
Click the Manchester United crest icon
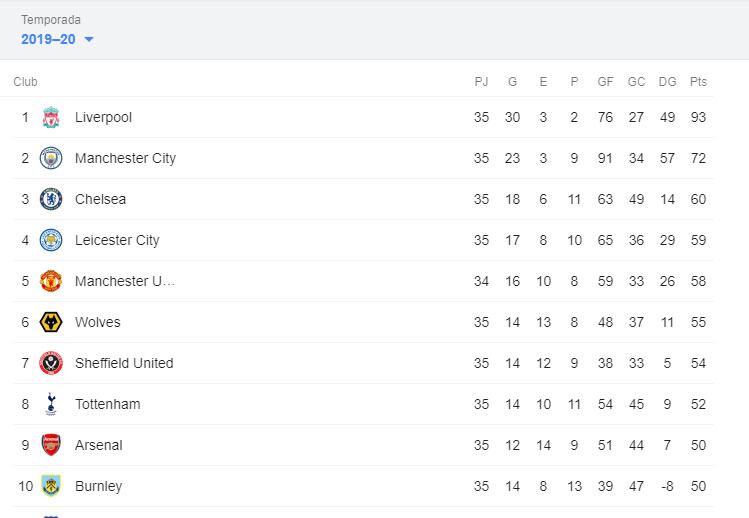pos(51,281)
